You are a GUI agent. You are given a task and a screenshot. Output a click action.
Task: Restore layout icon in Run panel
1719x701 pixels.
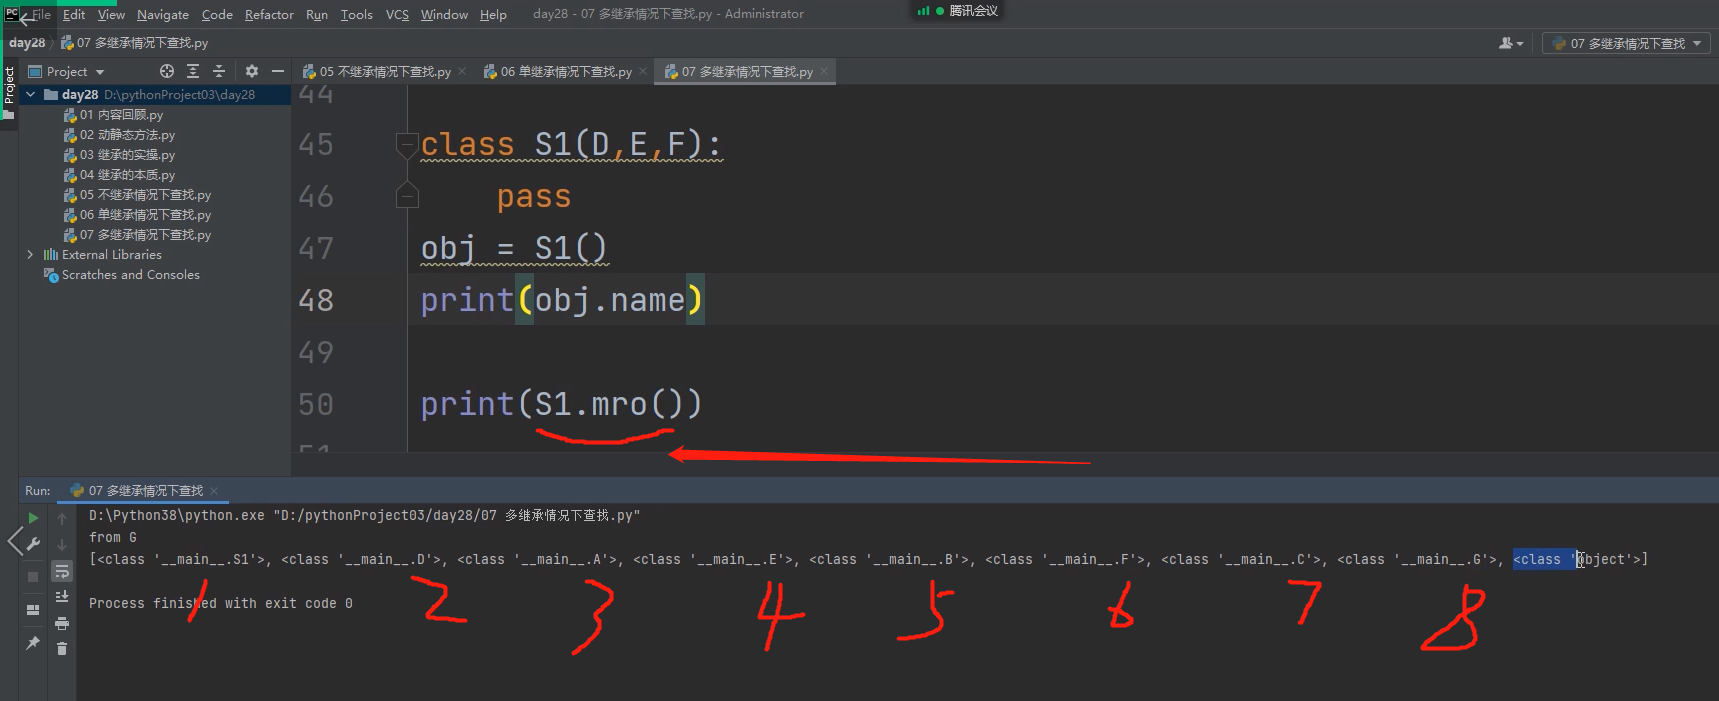coord(33,610)
